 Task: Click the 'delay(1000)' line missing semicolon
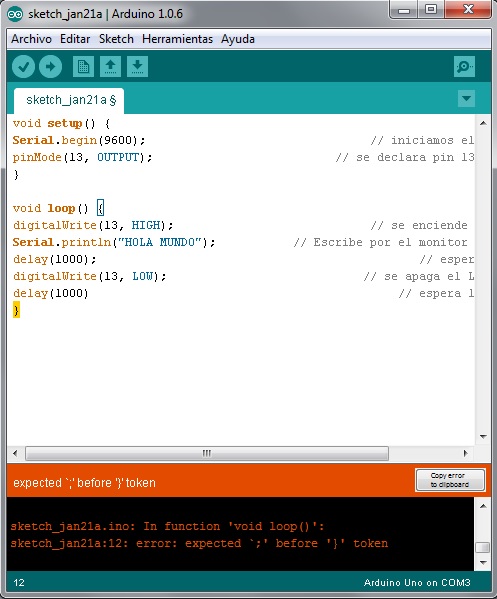[51, 293]
